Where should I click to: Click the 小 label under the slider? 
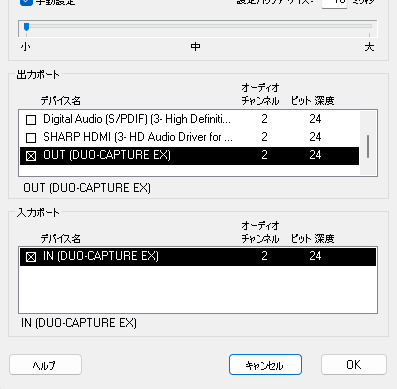pos(25,47)
